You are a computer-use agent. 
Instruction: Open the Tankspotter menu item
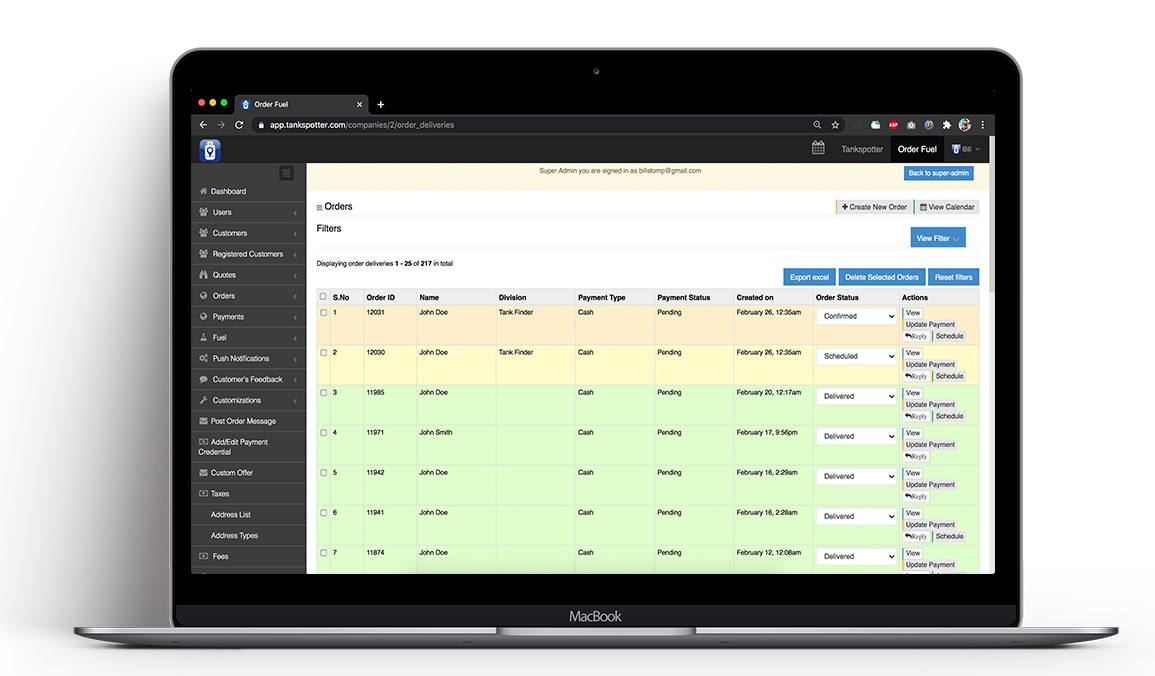(x=861, y=148)
